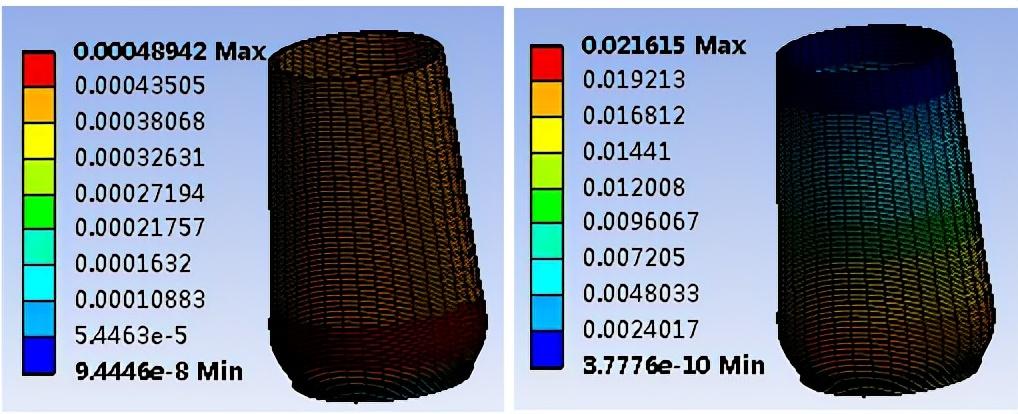Click the red swatch beside 0.021615 Max

click(x=545, y=63)
